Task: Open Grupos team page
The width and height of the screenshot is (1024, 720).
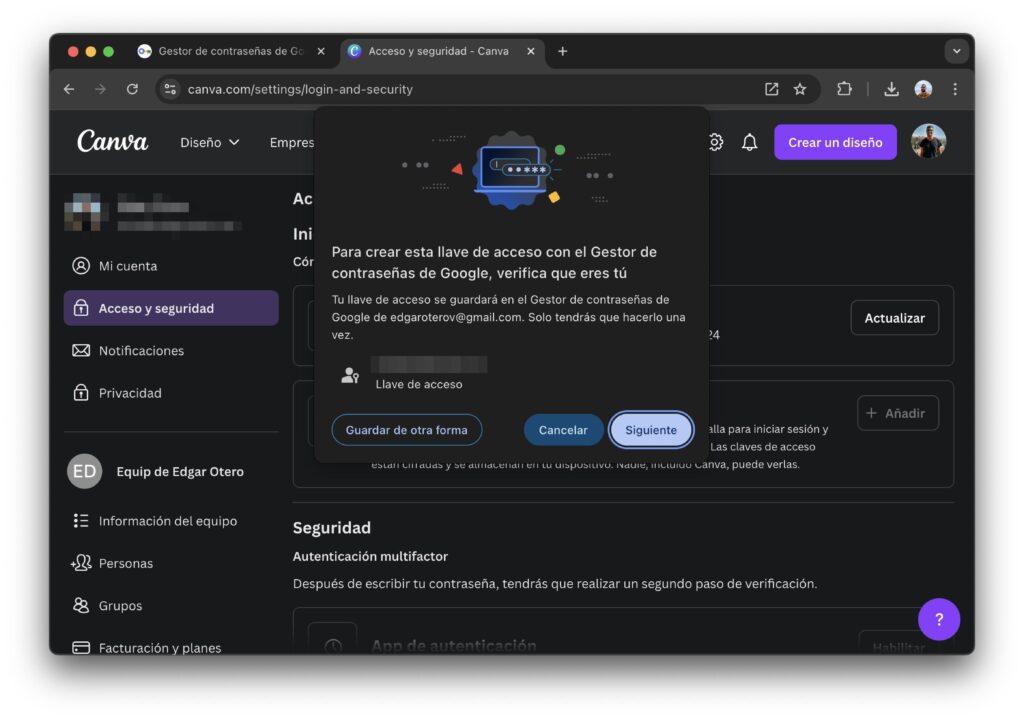Action: click(x=171, y=606)
